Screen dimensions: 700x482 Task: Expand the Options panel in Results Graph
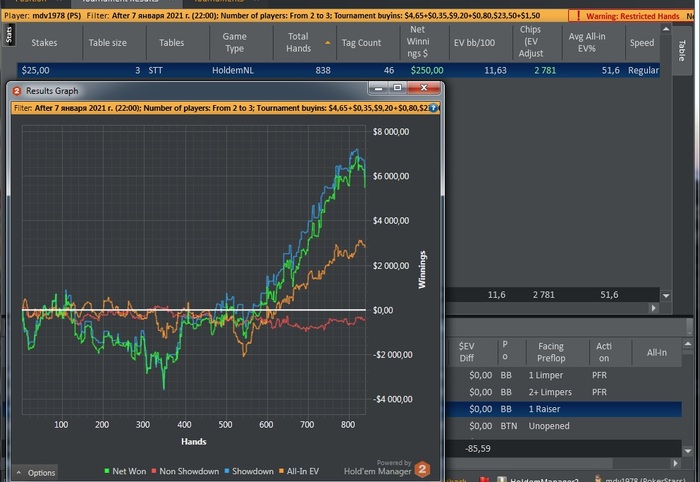click(x=36, y=473)
